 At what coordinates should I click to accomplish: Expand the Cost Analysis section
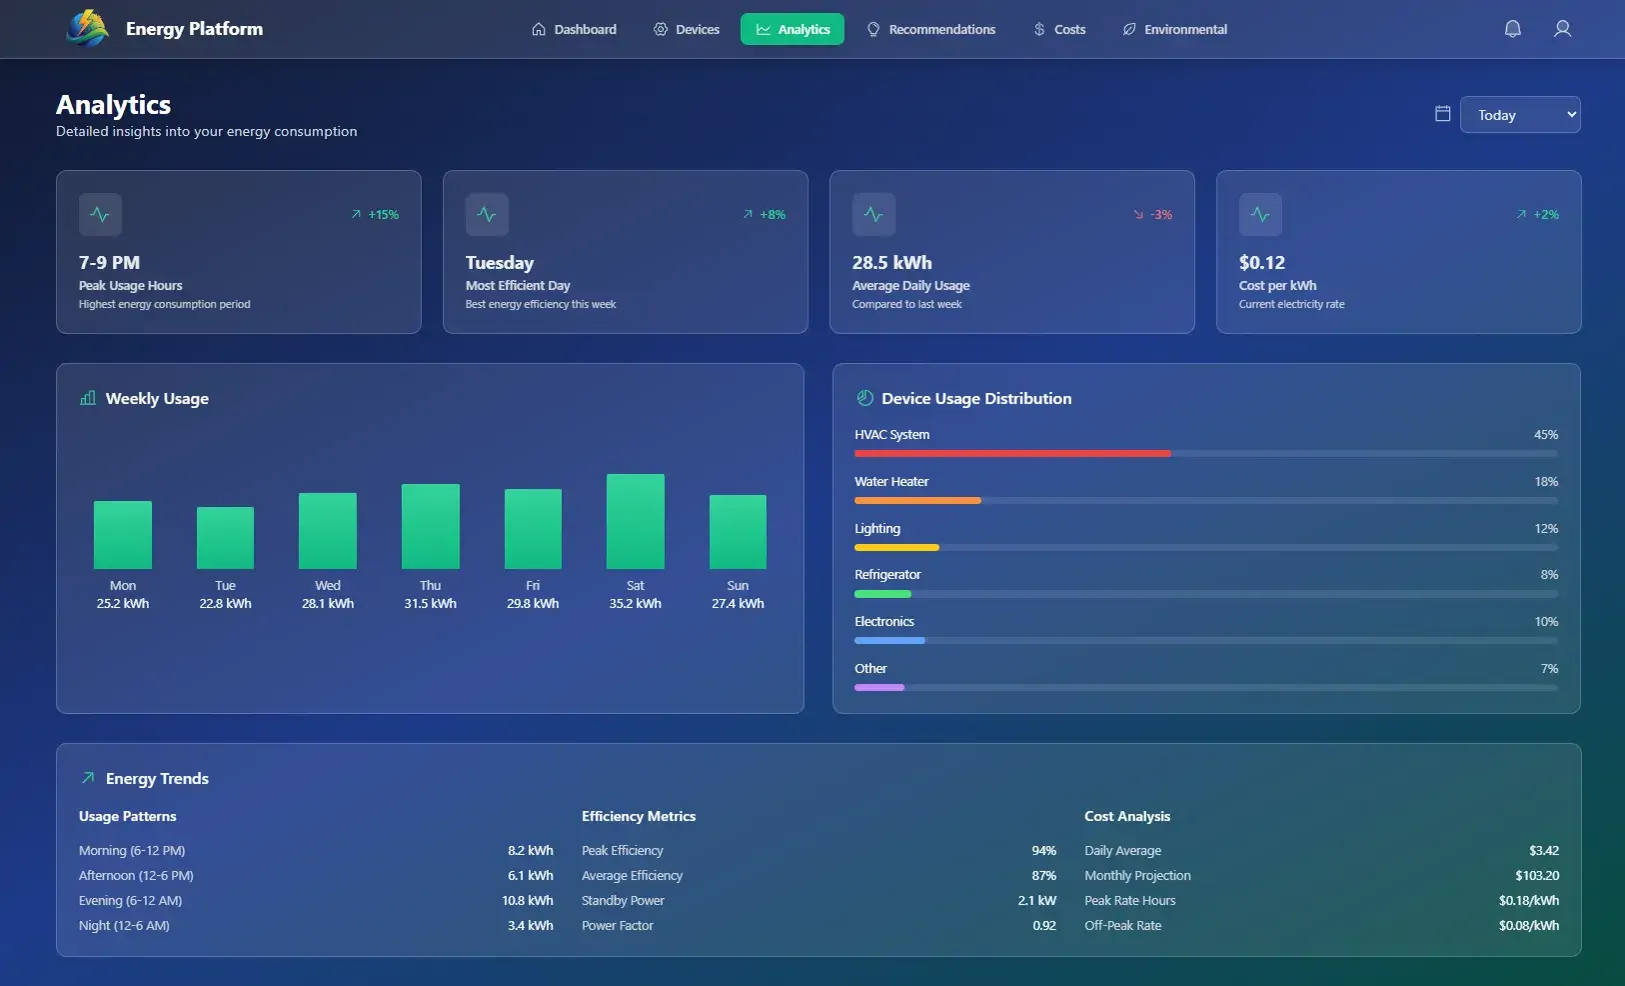pyautogui.click(x=1127, y=815)
